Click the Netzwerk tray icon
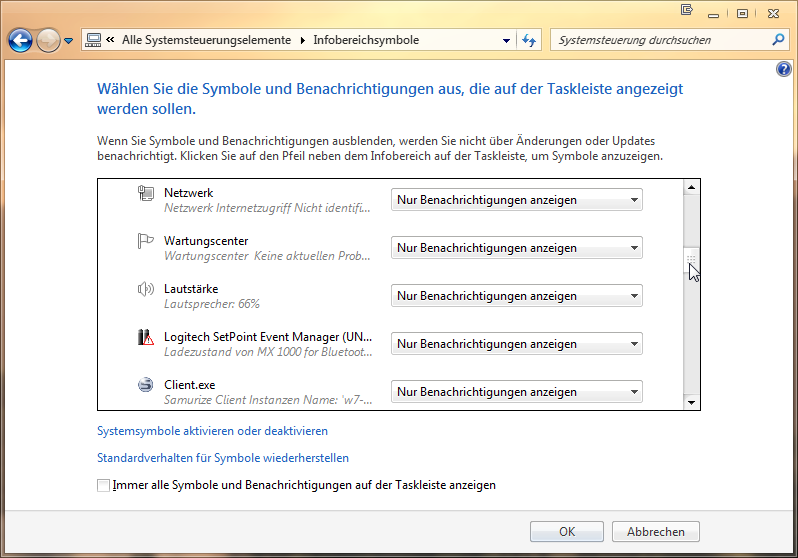 coord(146,193)
